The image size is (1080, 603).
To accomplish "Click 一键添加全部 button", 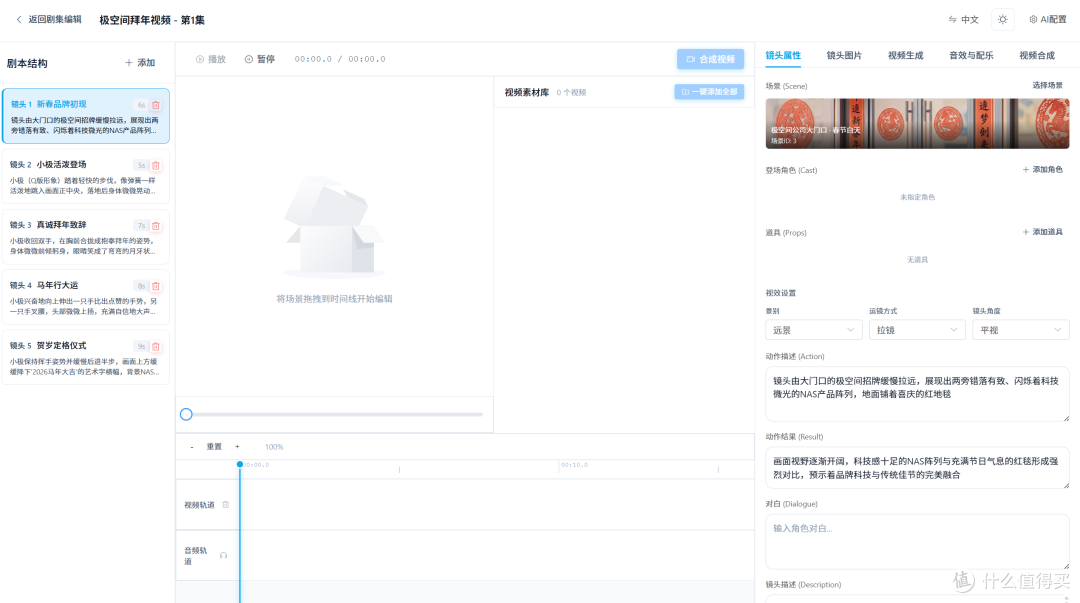I will 709,92.
